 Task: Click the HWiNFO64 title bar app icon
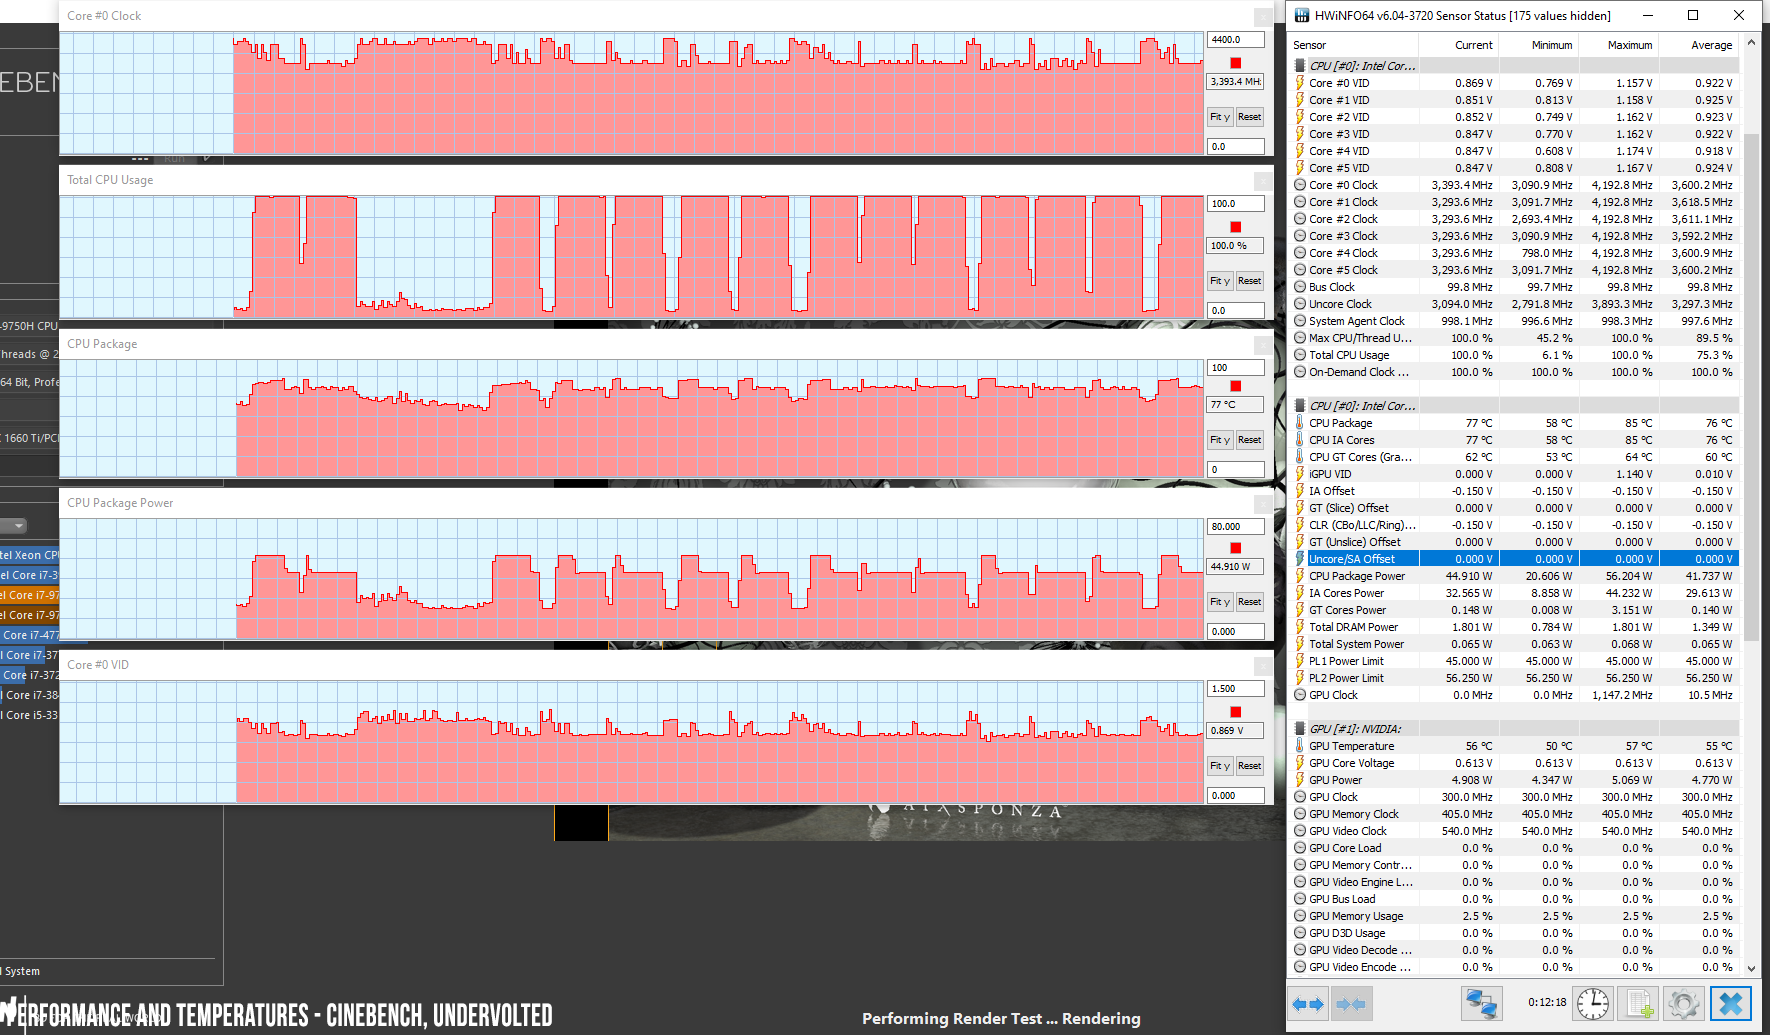(x=1301, y=15)
